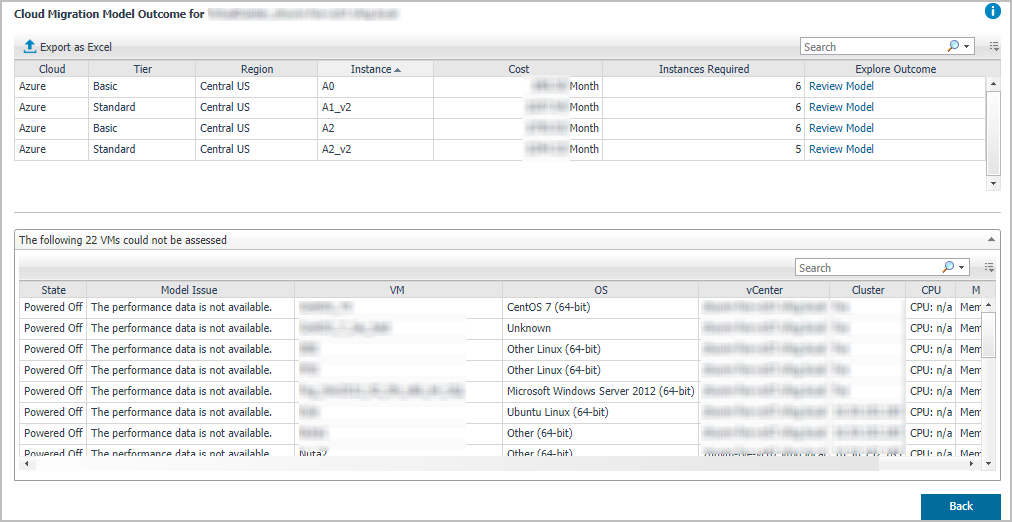Screen dimensions: 1012x522
Task: Select the Ubuntu Linux (64-bit) cell
Action: click(x=600, y=412)
